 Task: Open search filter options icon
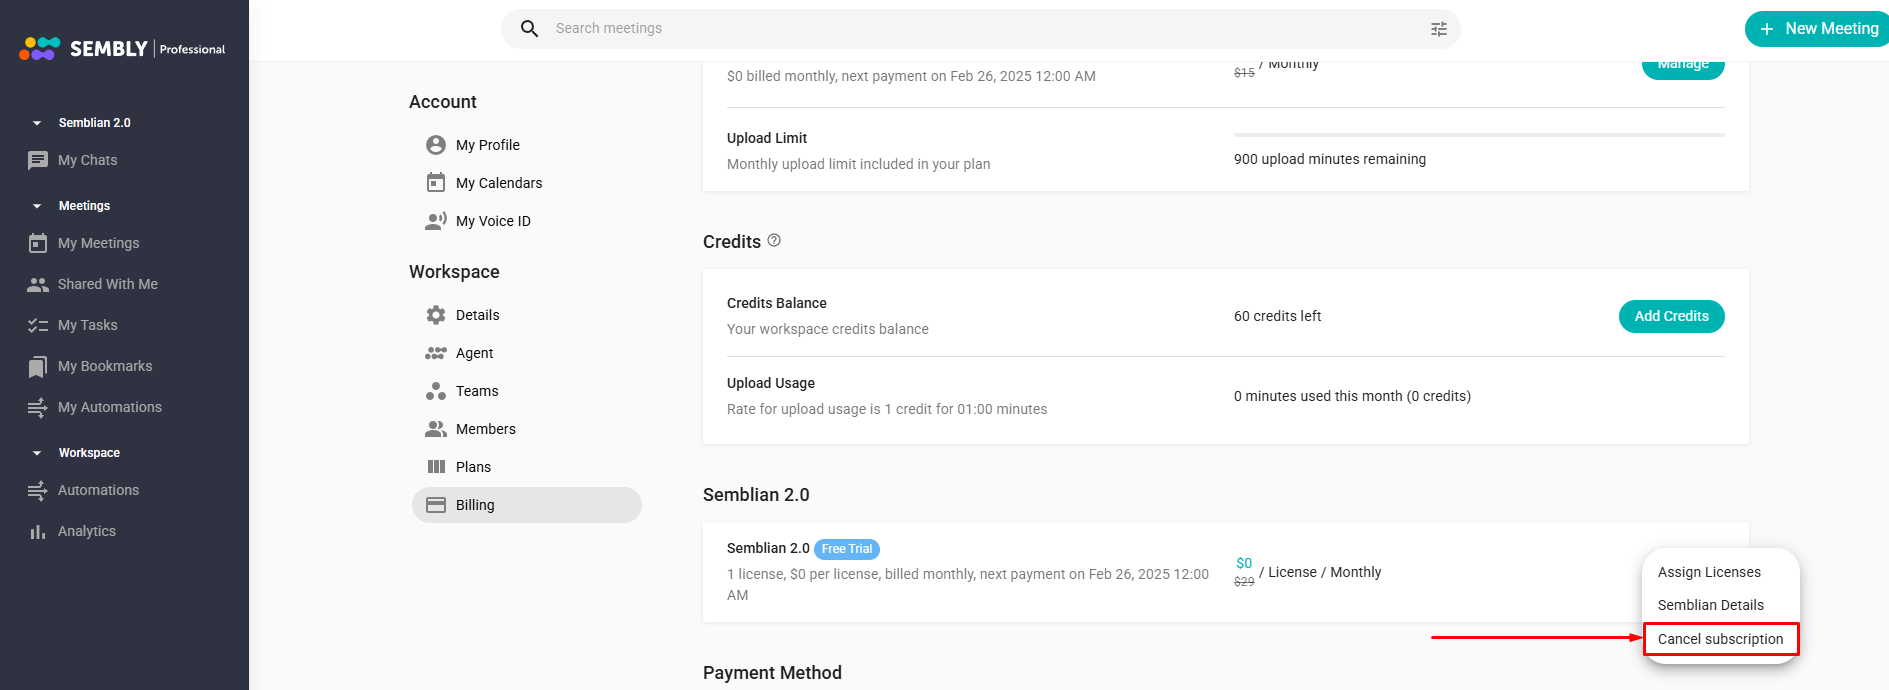pos(1439,29)
